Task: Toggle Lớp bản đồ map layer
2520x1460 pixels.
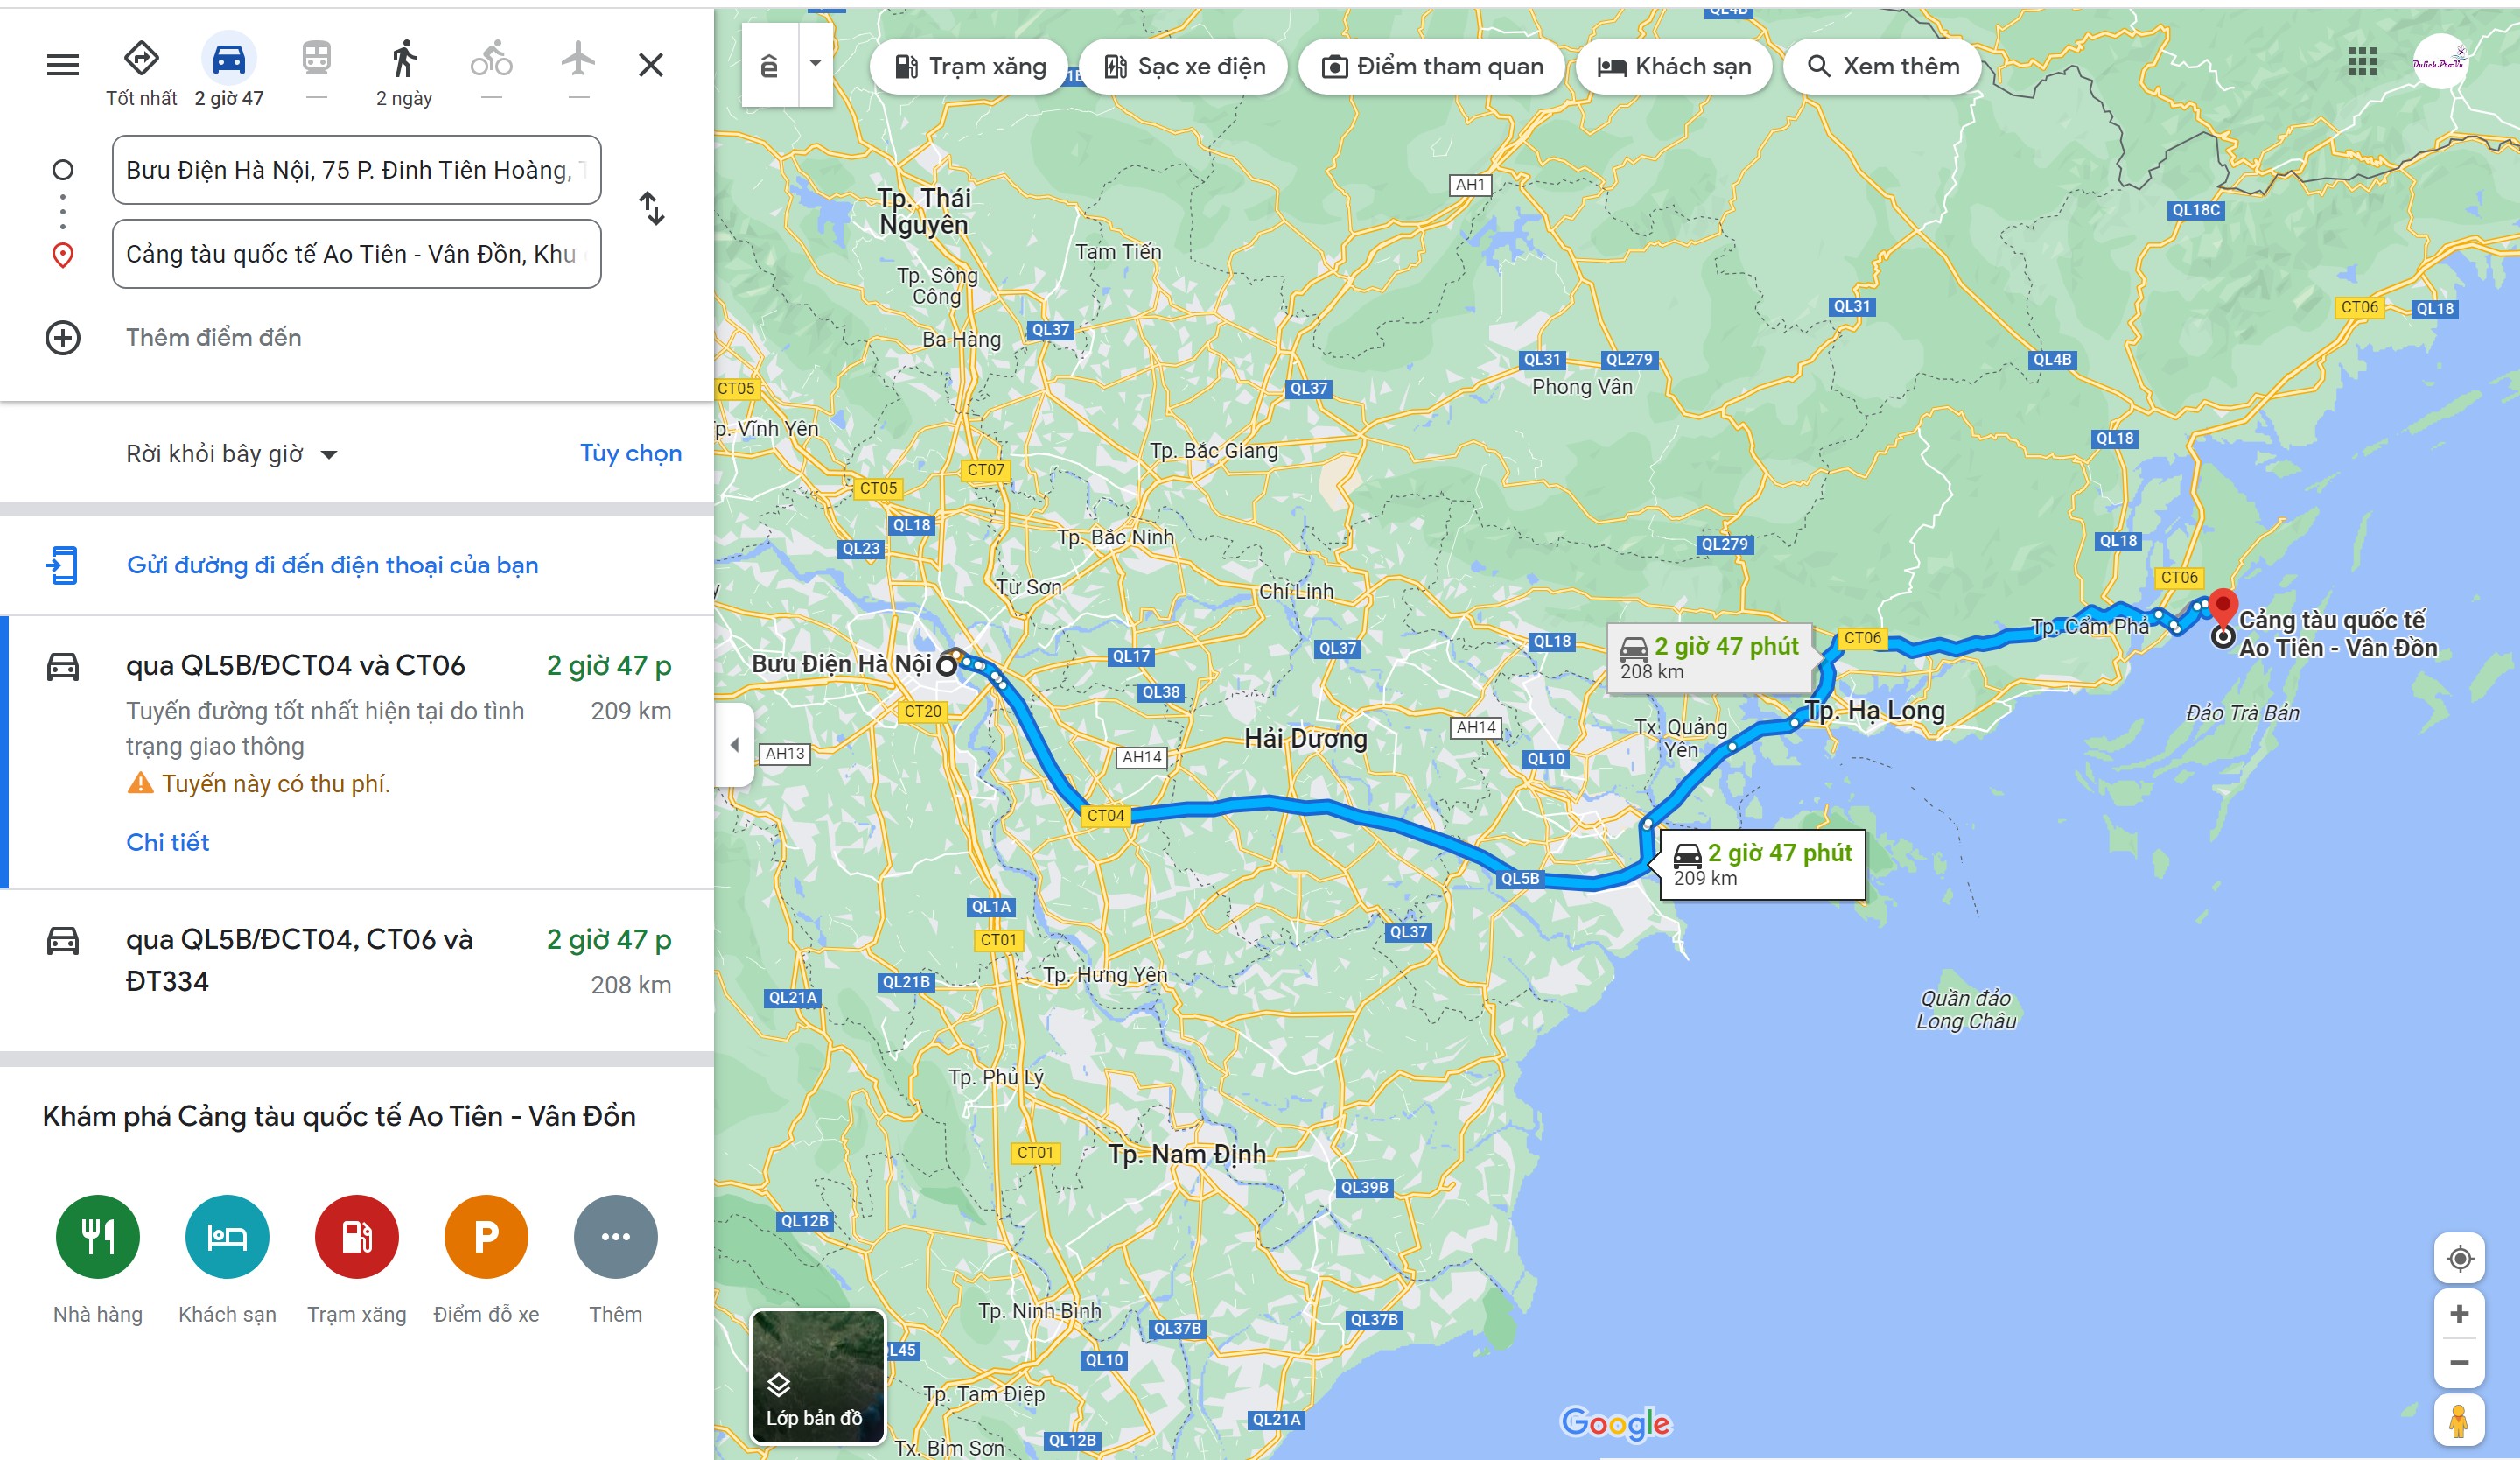Action: click(x=818, y=1377)
